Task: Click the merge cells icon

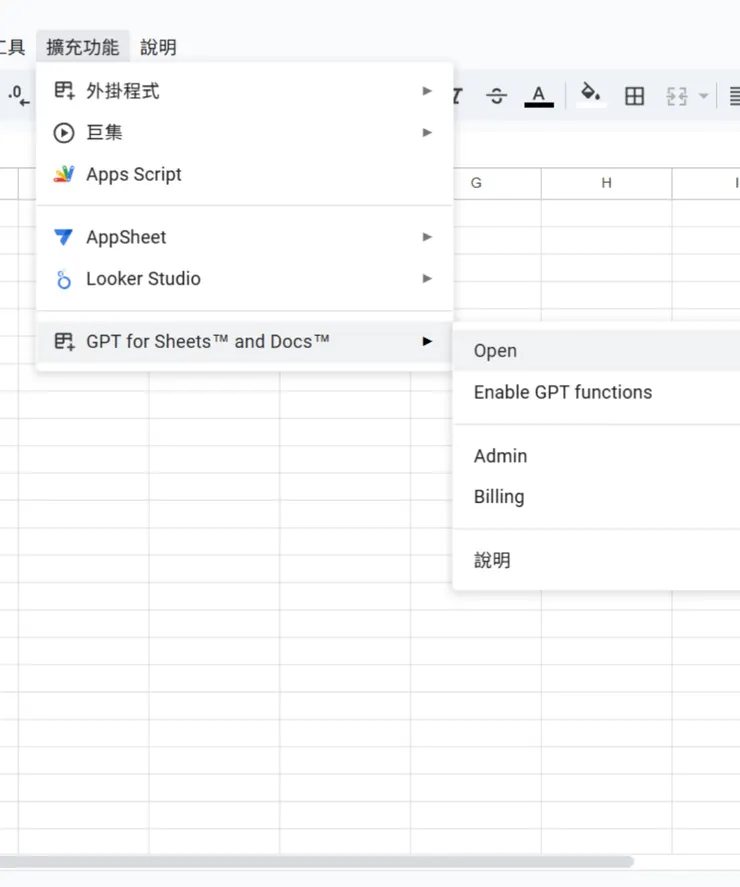Action: click(677, 96)
